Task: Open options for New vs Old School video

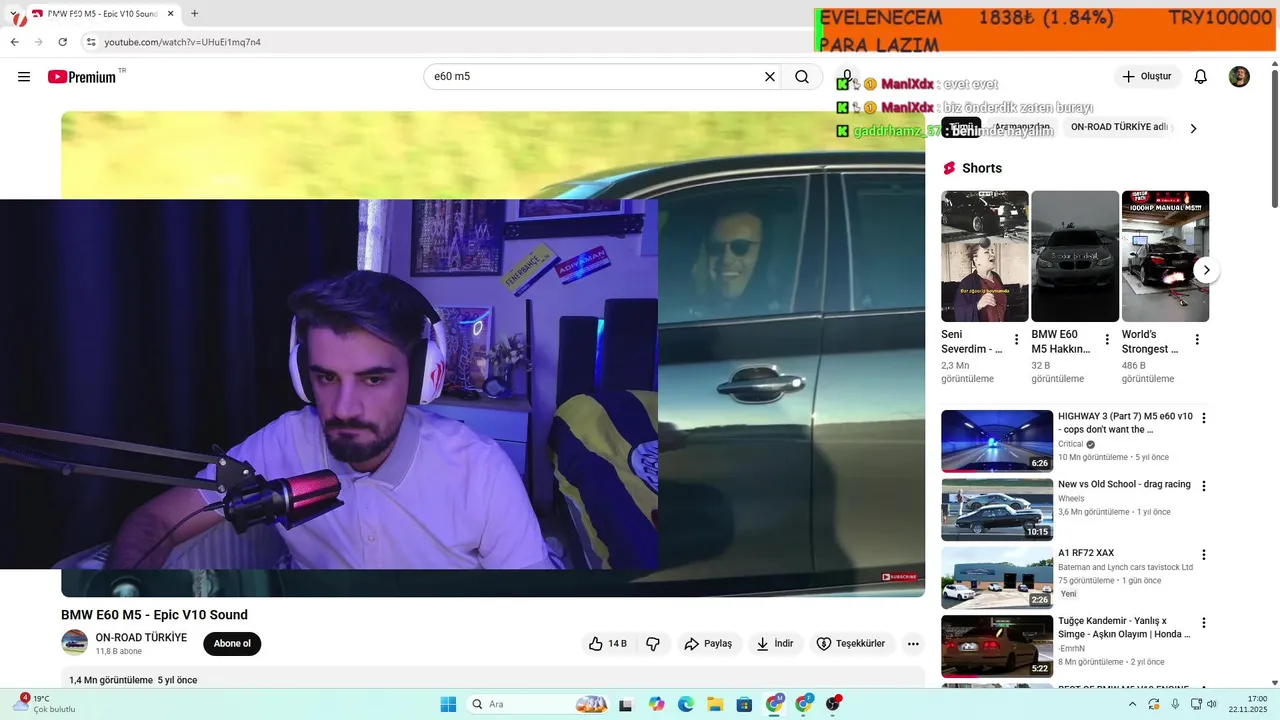Action: pyautogui.click(x=1204, y=486)
